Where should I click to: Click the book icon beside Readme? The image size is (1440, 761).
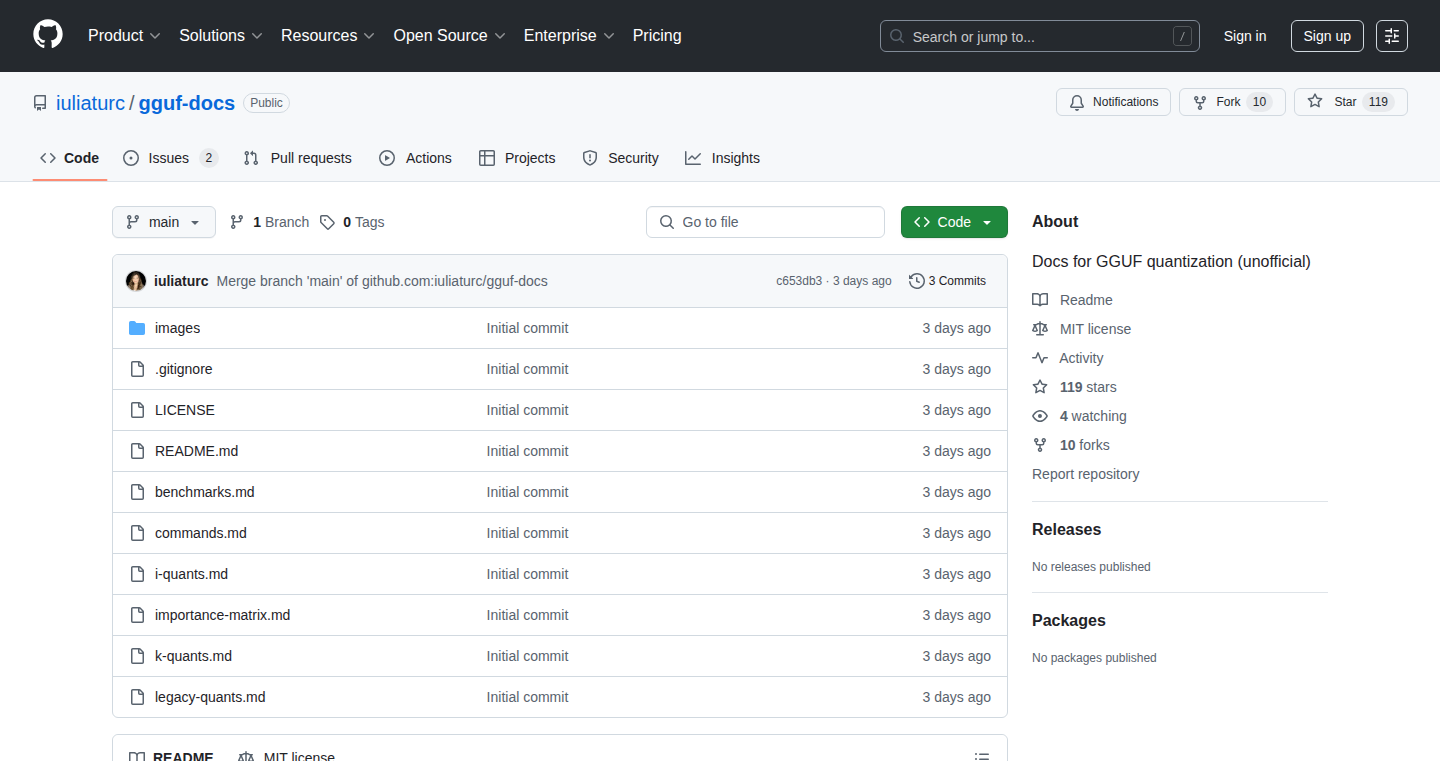(x=1040, y=300)
